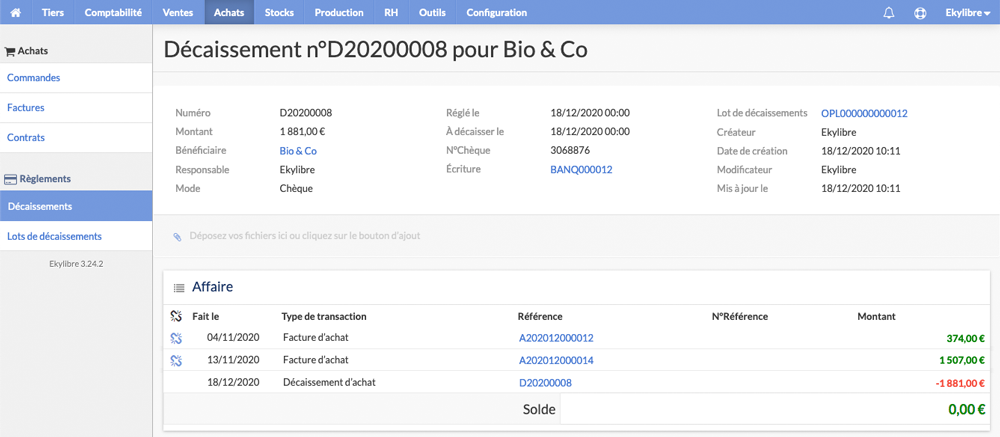Click the Décaissement d'achat transaction type
The width and height of the screenshot is (1000, 437).
coord(329,383)
